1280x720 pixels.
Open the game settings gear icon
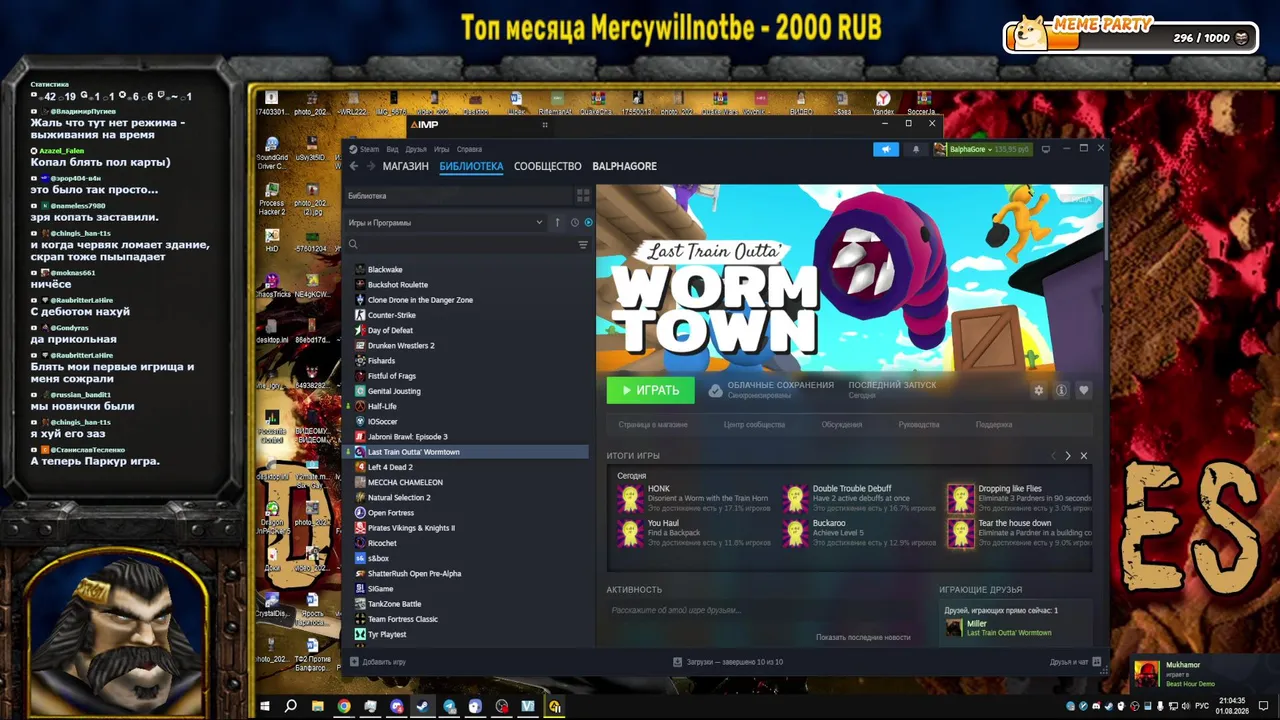click(x=1038, y=390)
